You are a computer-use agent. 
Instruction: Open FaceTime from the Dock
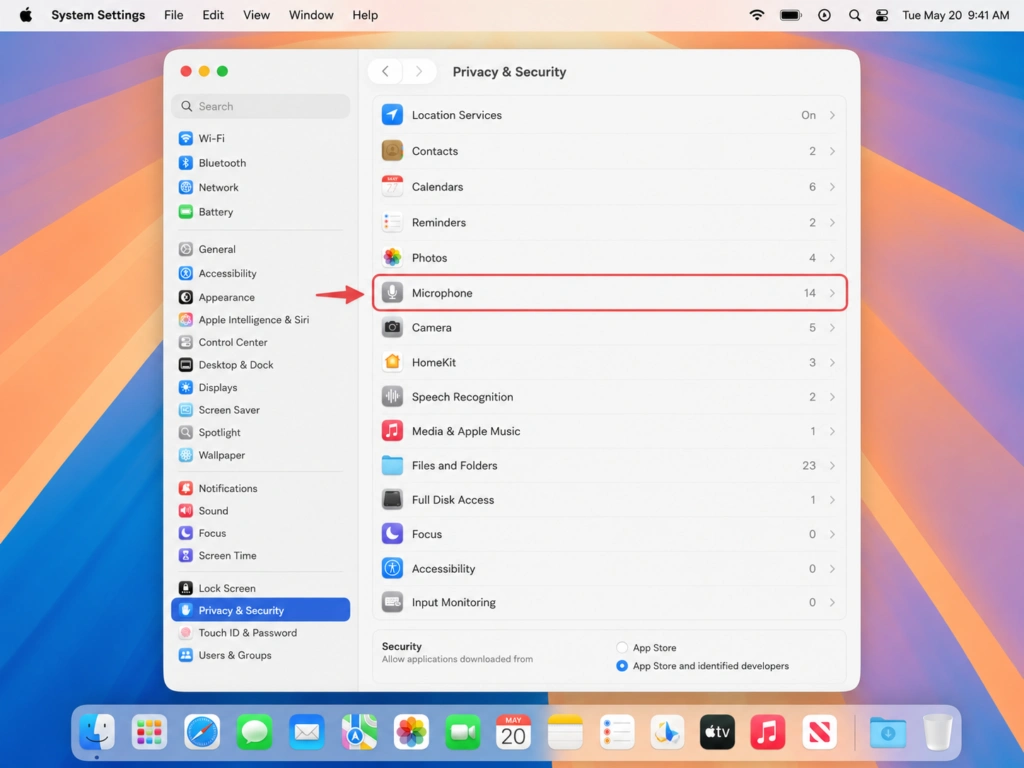(x=462, y=731)
